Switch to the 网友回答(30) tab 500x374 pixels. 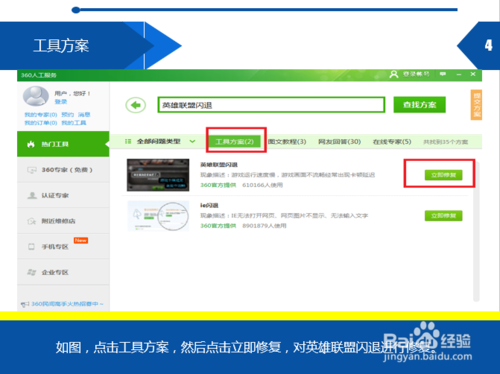pos(339,142)
